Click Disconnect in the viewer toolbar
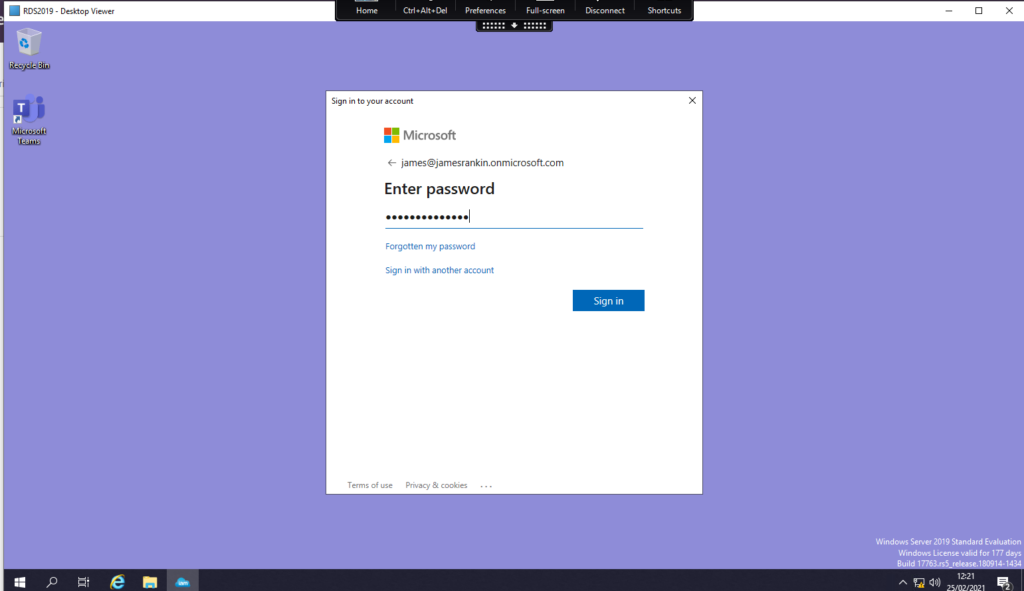 point(605,10)
